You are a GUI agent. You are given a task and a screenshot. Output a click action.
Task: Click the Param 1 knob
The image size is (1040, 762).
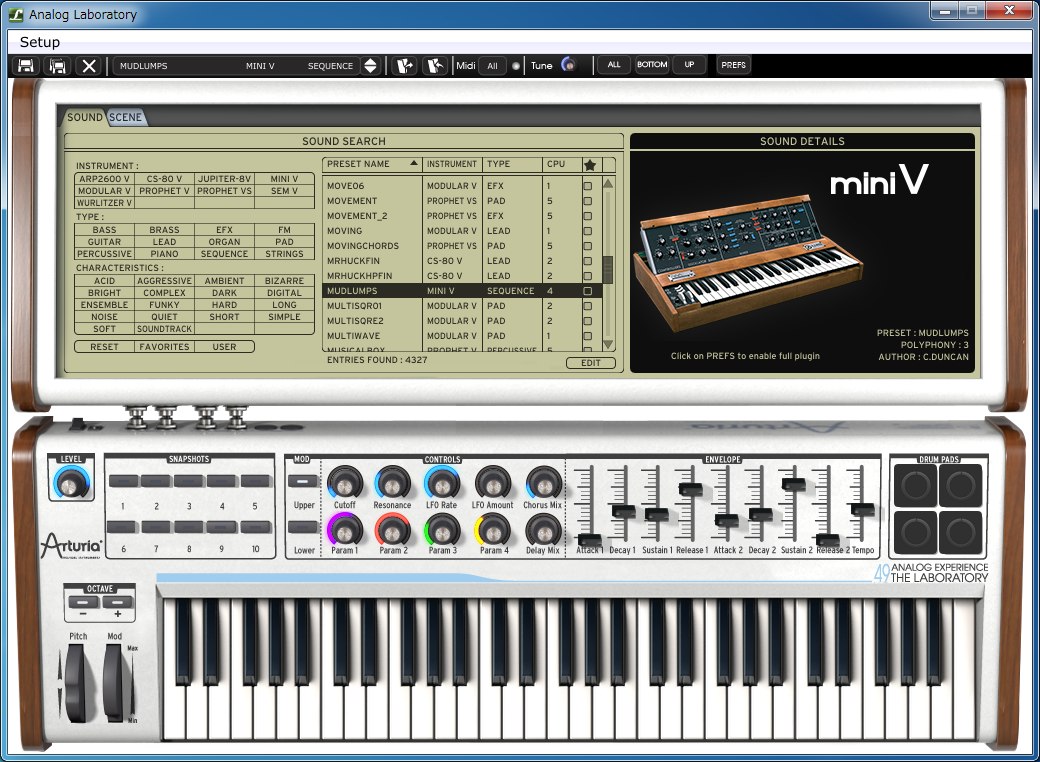tap(345, 531)
